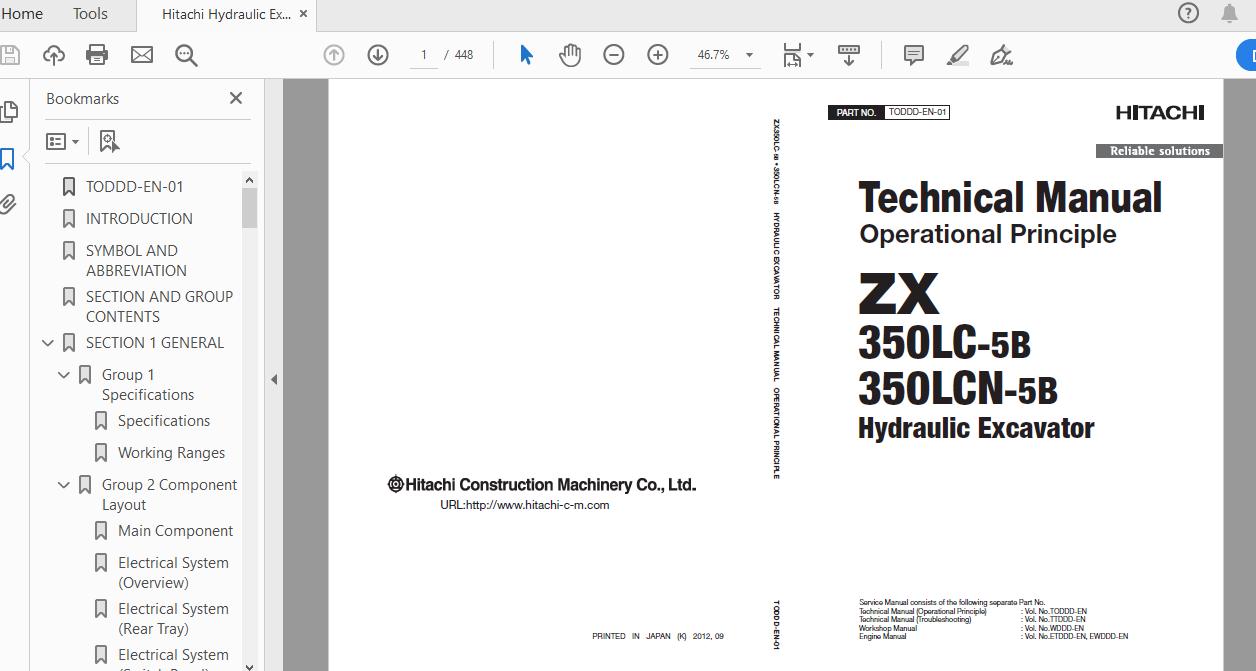Switch to the Tools tab
This screenshot has width=1256, height=671.
coord(90,14)
